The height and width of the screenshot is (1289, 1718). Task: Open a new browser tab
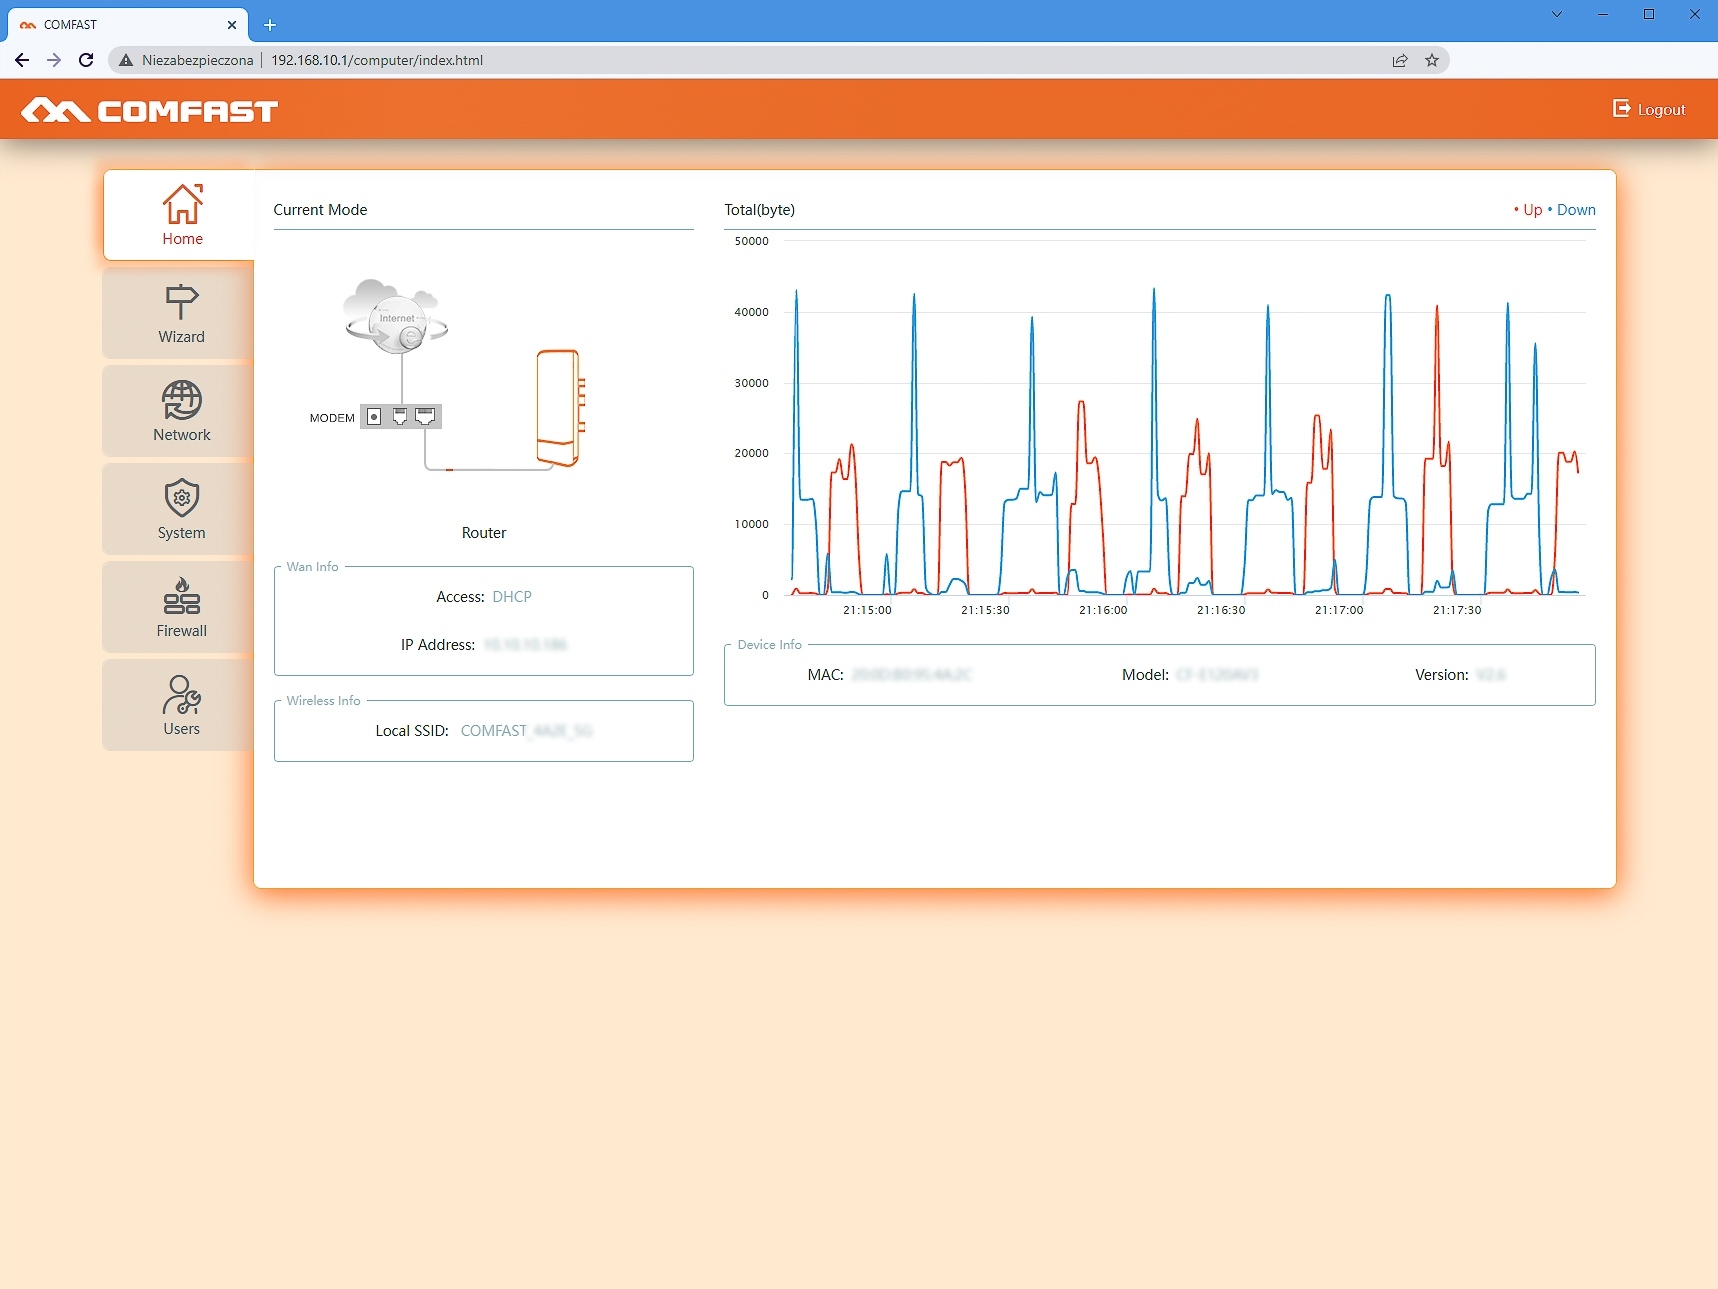[x=270, y=25]
